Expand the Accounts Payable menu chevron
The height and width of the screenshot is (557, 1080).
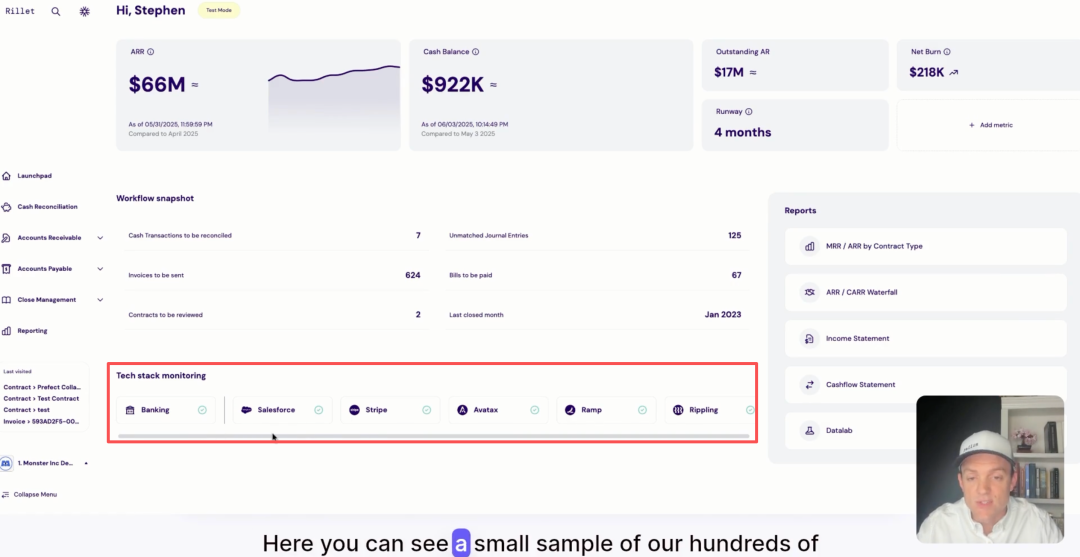[100, 269]
